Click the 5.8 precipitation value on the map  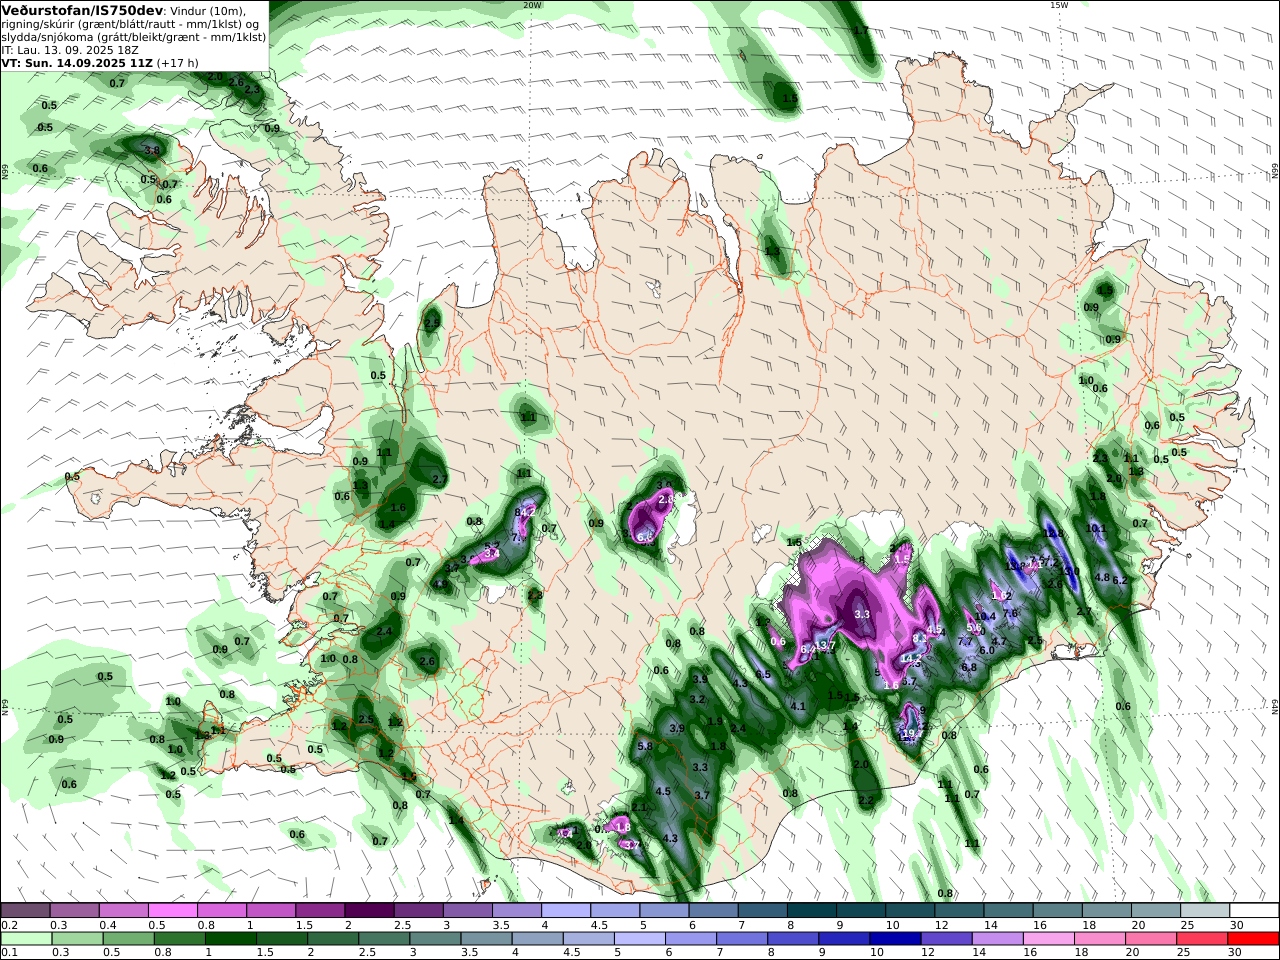point(644,746)
